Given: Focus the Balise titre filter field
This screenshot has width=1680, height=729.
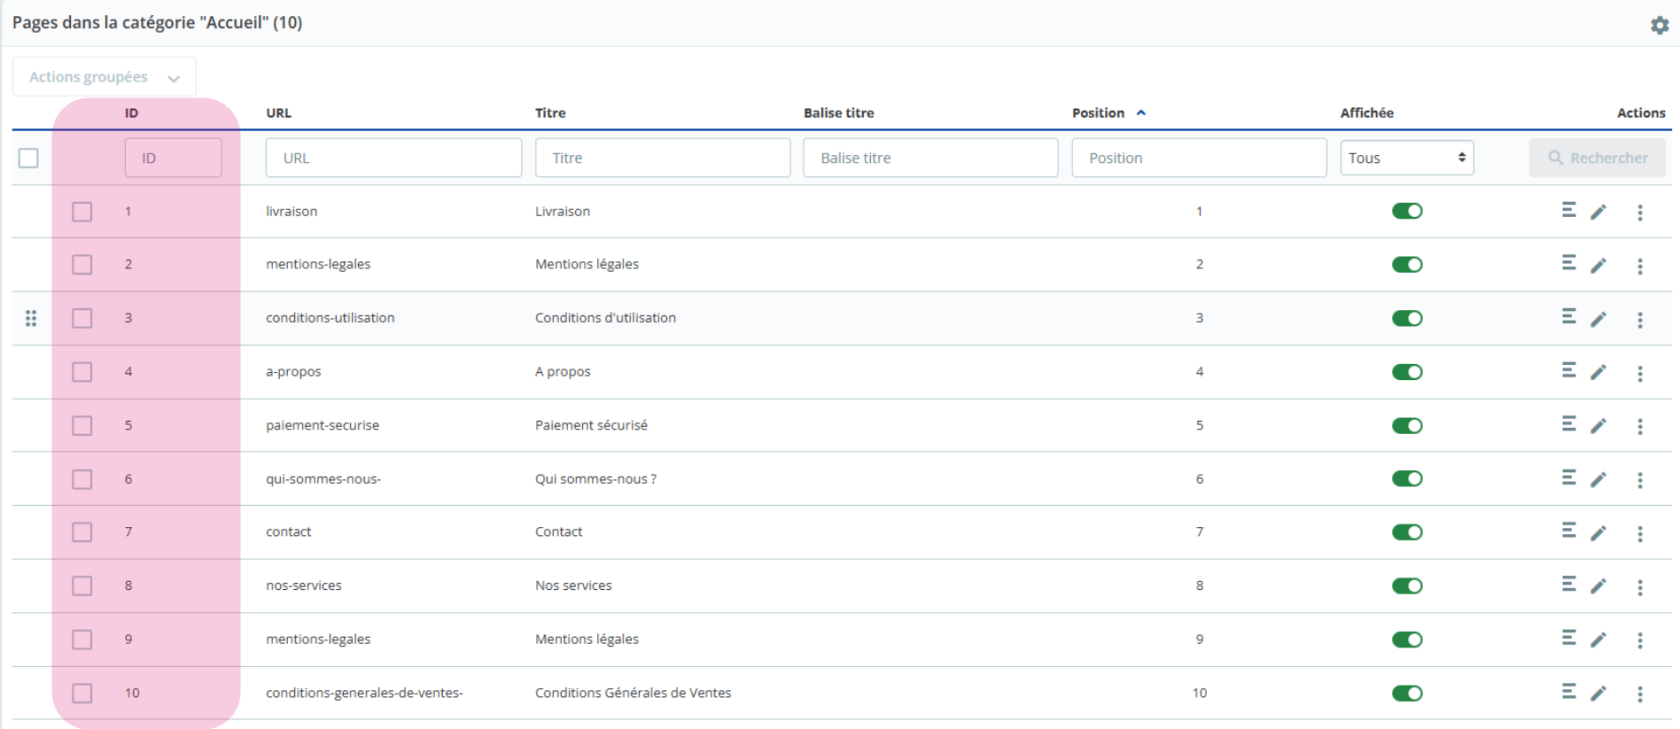Looking at the screenshot, I should click(930, 158).
